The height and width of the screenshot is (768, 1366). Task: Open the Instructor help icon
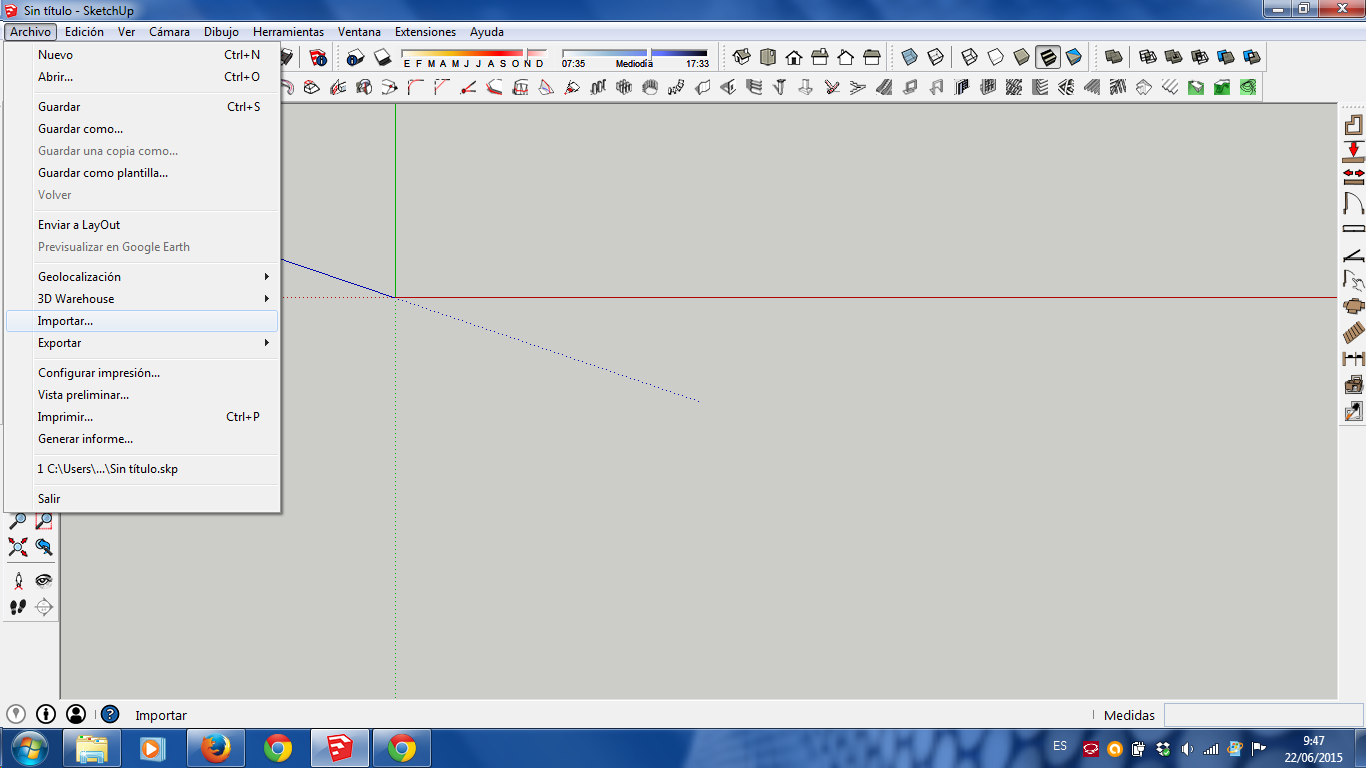point(110,714)
